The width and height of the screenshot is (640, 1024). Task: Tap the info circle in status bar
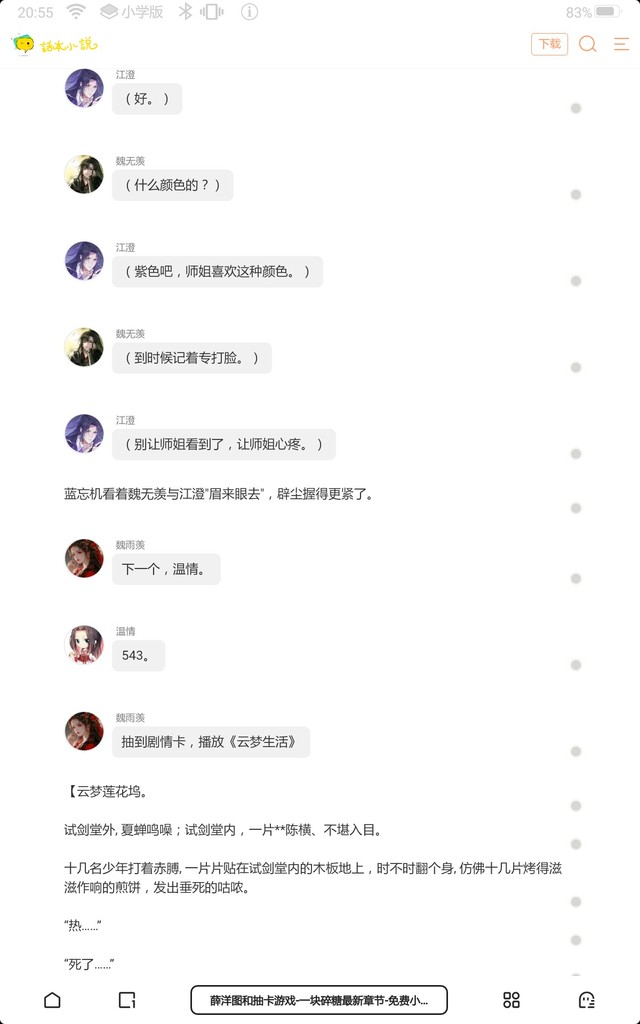click(x=249, y=12)
